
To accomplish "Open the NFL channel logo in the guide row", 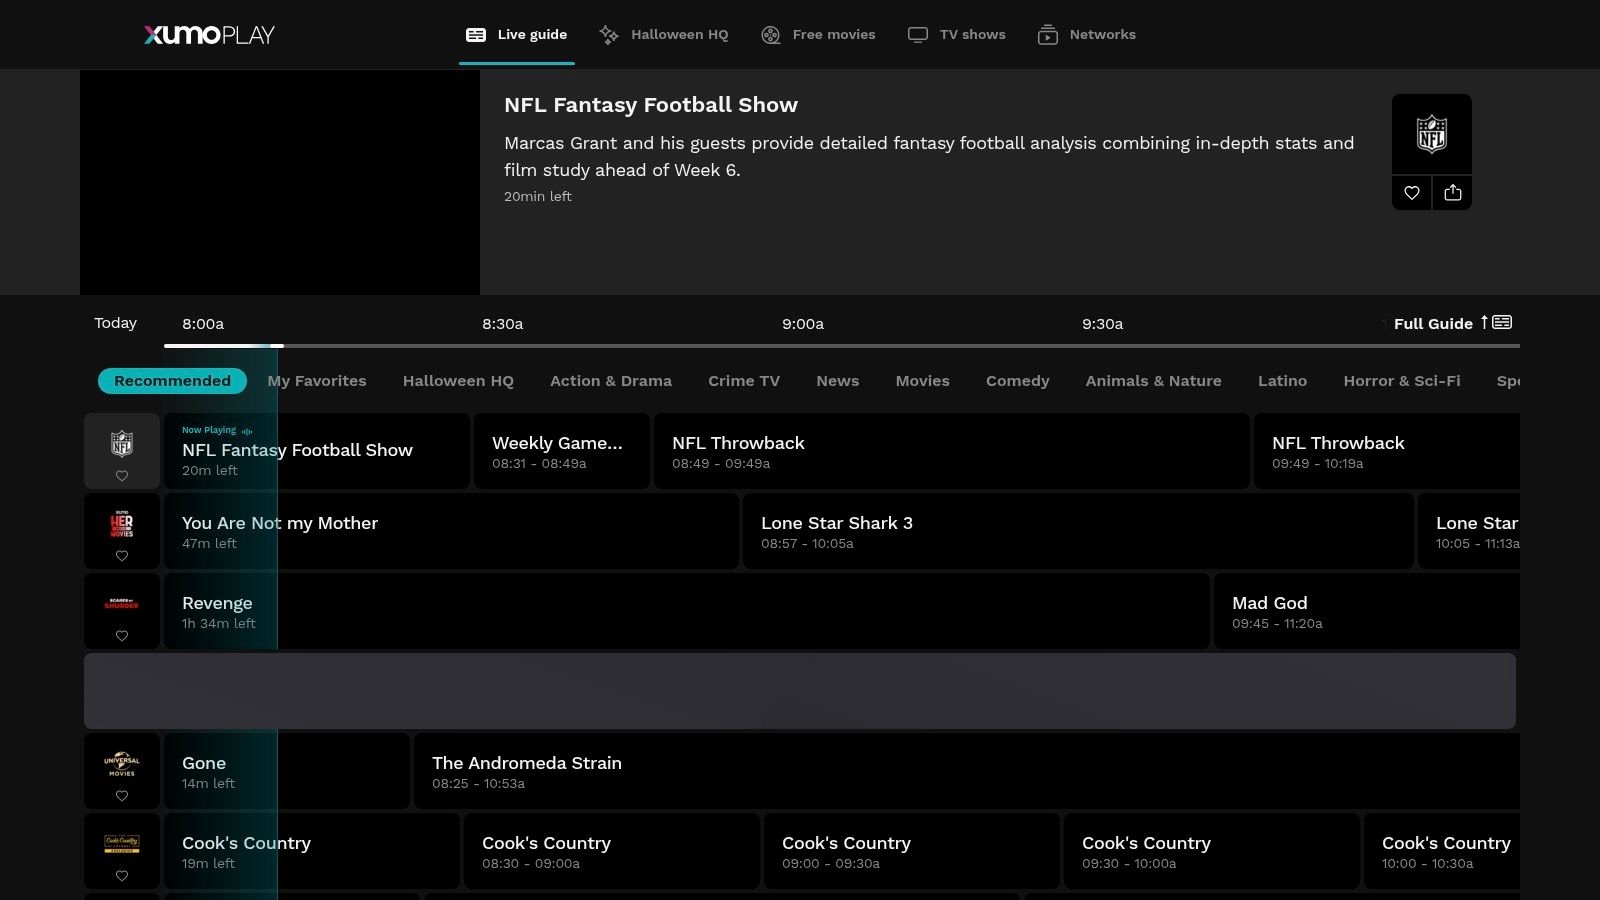I will pos(122,443).
